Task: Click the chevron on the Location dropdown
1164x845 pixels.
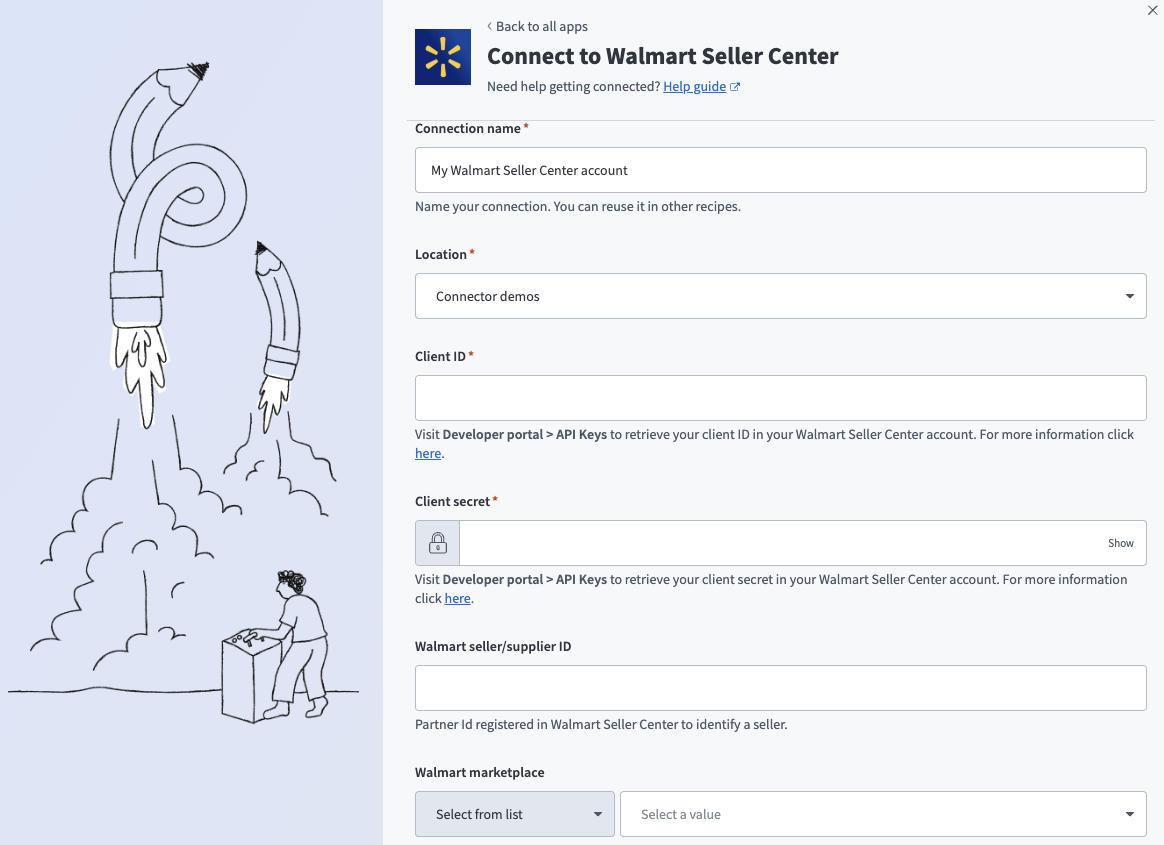Action: coord(1128,296)
